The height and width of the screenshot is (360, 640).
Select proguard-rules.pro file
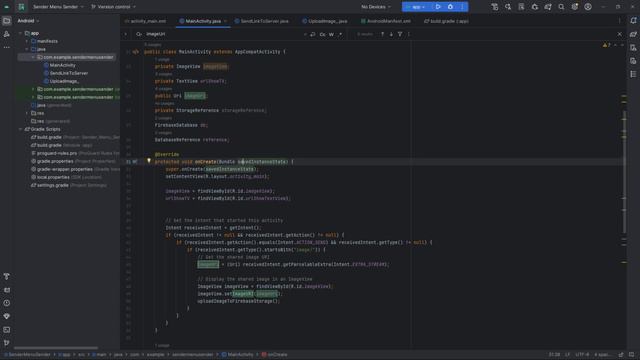pos(57,153)
